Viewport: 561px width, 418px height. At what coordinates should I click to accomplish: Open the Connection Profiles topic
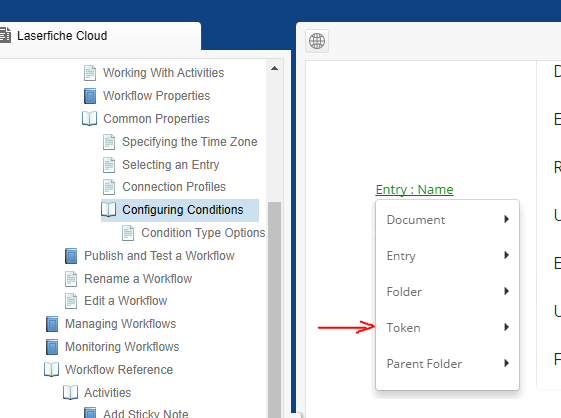[x=174, y=187]
